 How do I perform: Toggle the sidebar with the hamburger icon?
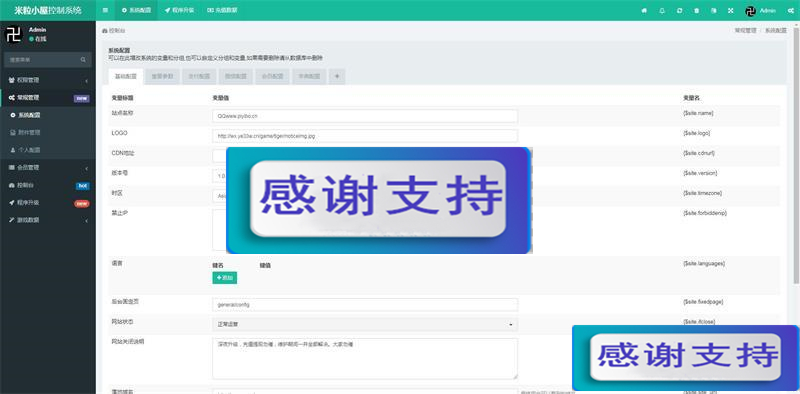pyautogui.click(x=105, y=10)
